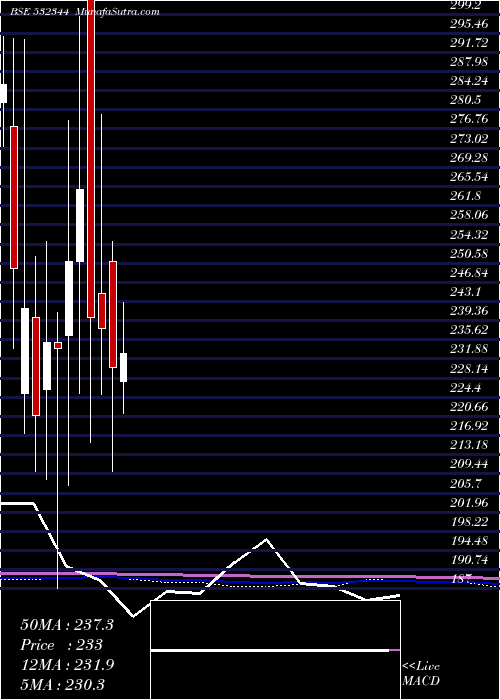Image resolution: width=500 pixels, height=700 pixels.
Task: Click the tallest red candle body
Action: (91, 158)
